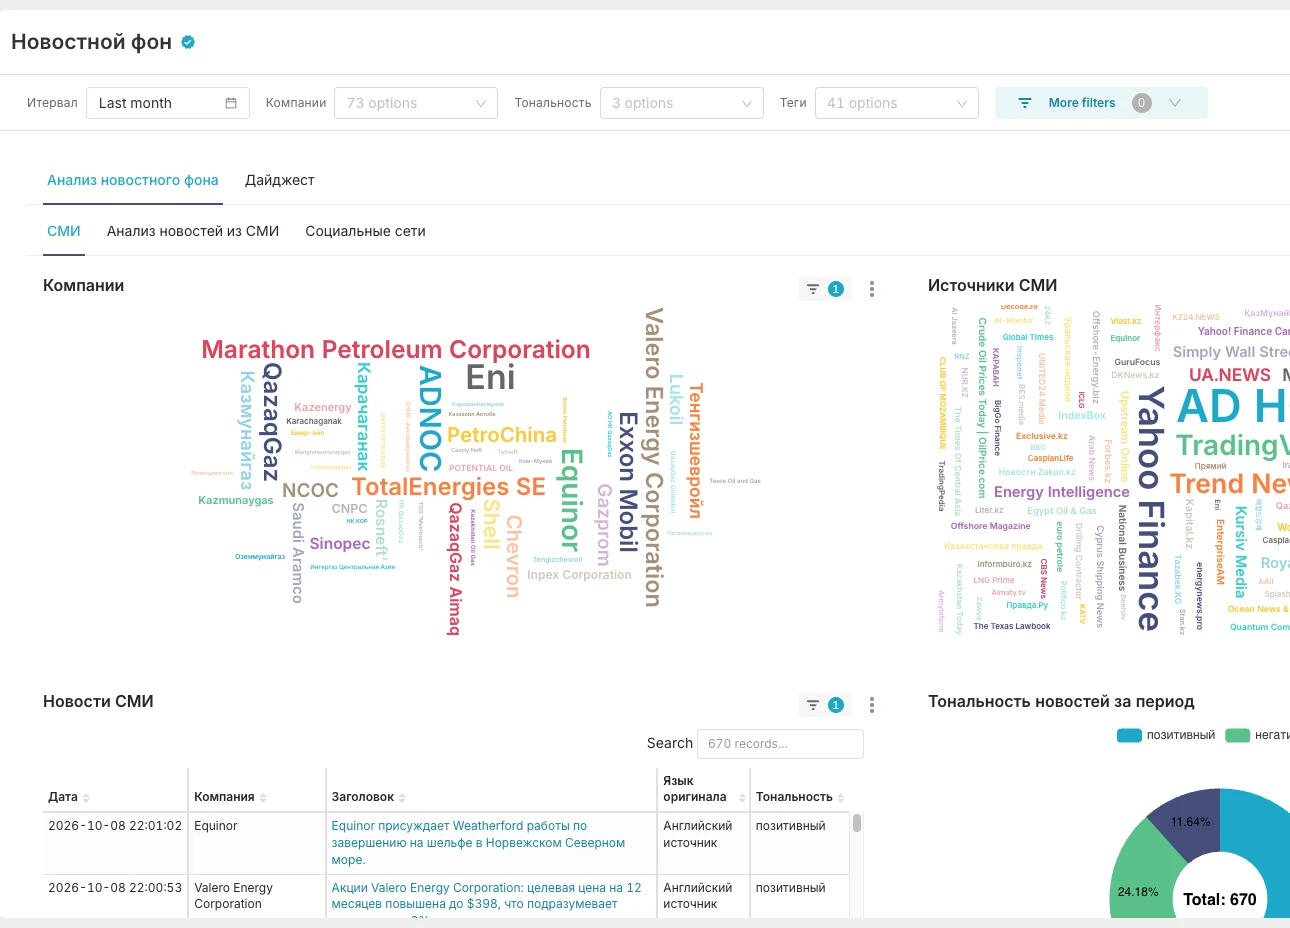Select the СМИ sub-tab

pyautogui.click(x=64, y=231)
